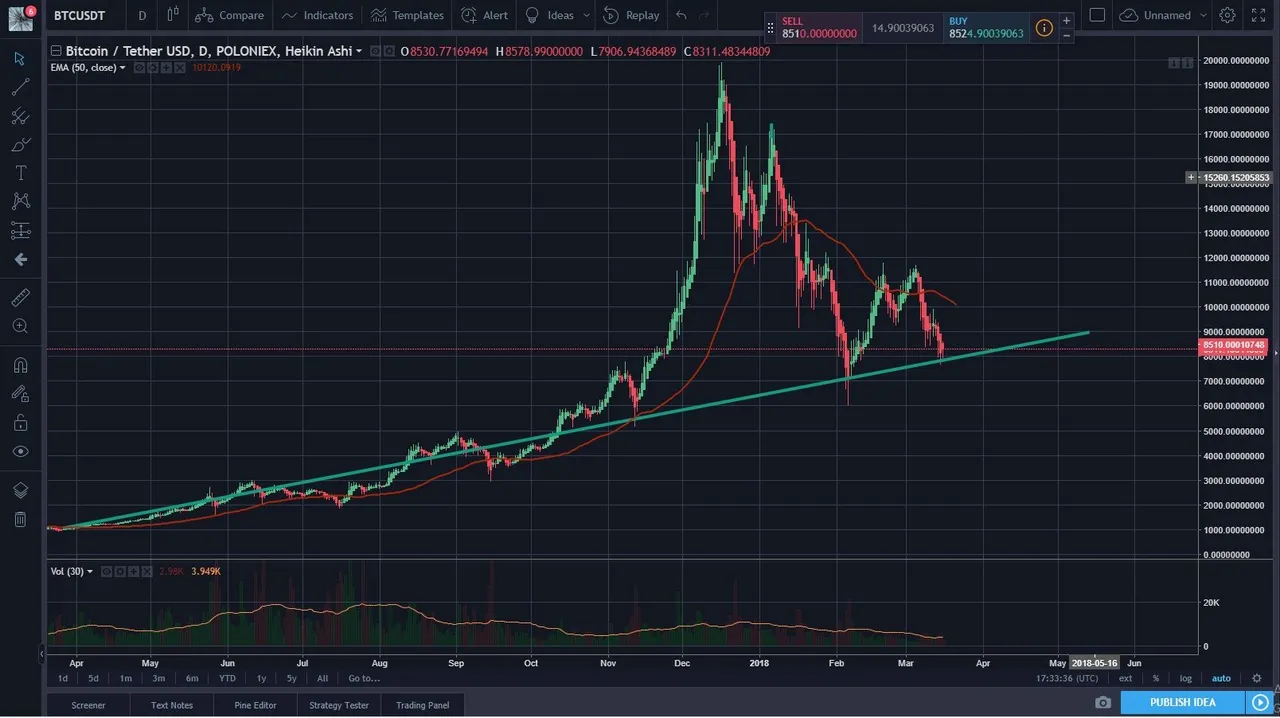Open the Strategy Tester tab
The image size is (1280, 718).
pyautogui.click(x=339, y=705)
